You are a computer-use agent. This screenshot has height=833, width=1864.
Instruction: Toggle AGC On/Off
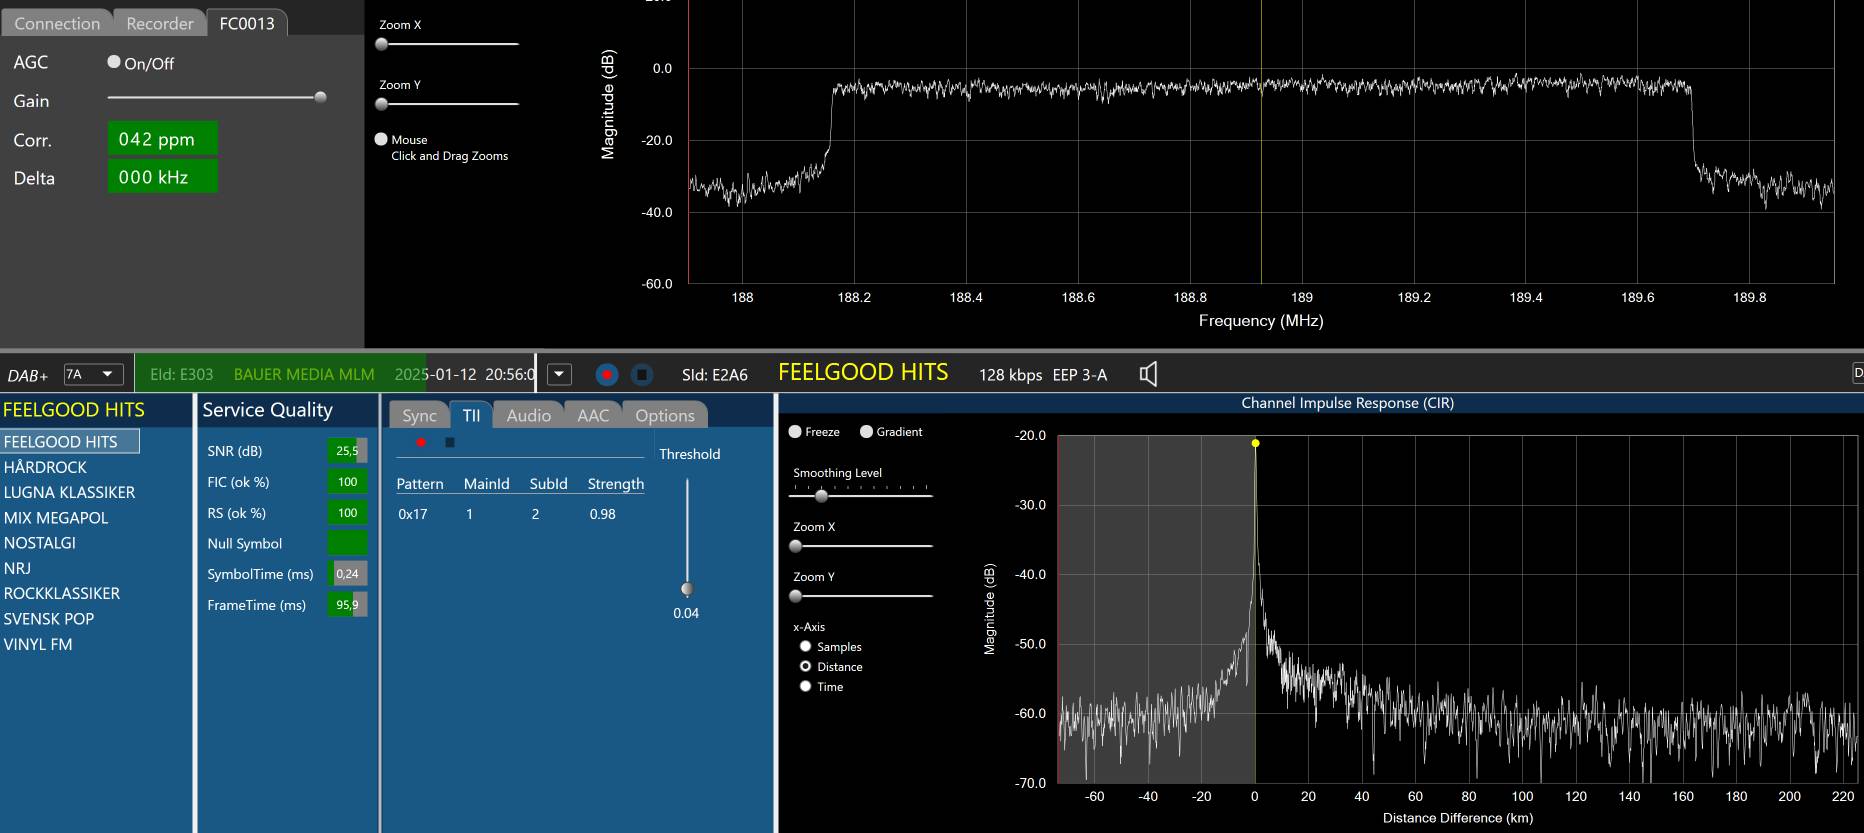click(114, 62)
